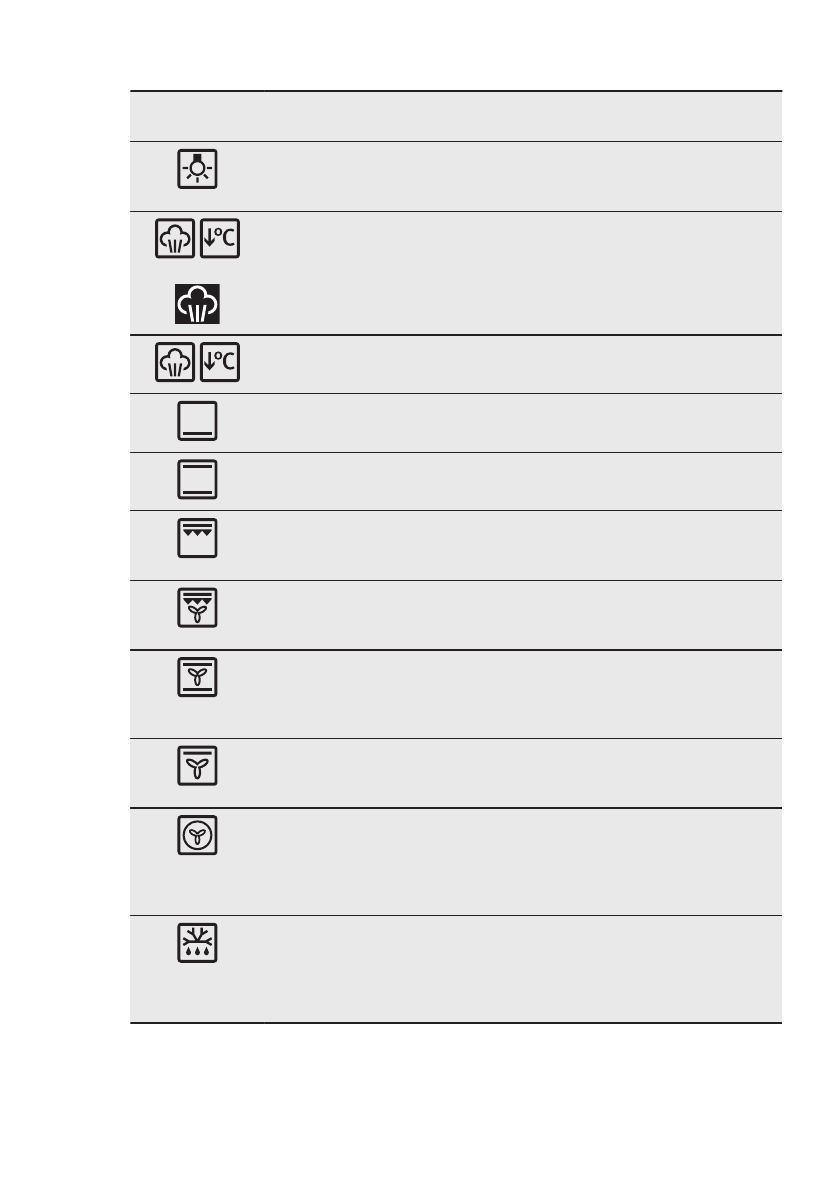
Task: Select the defrost snowflake and droplets icon
Action: tap(198, 943)
